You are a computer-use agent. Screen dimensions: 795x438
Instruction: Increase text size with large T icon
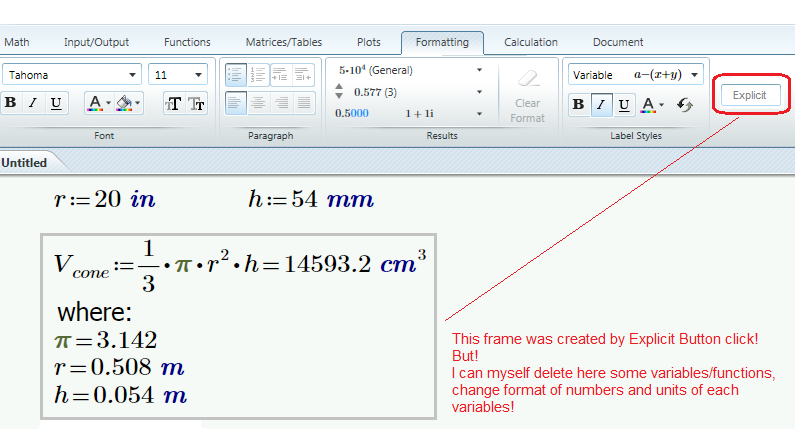click(173, 103)
